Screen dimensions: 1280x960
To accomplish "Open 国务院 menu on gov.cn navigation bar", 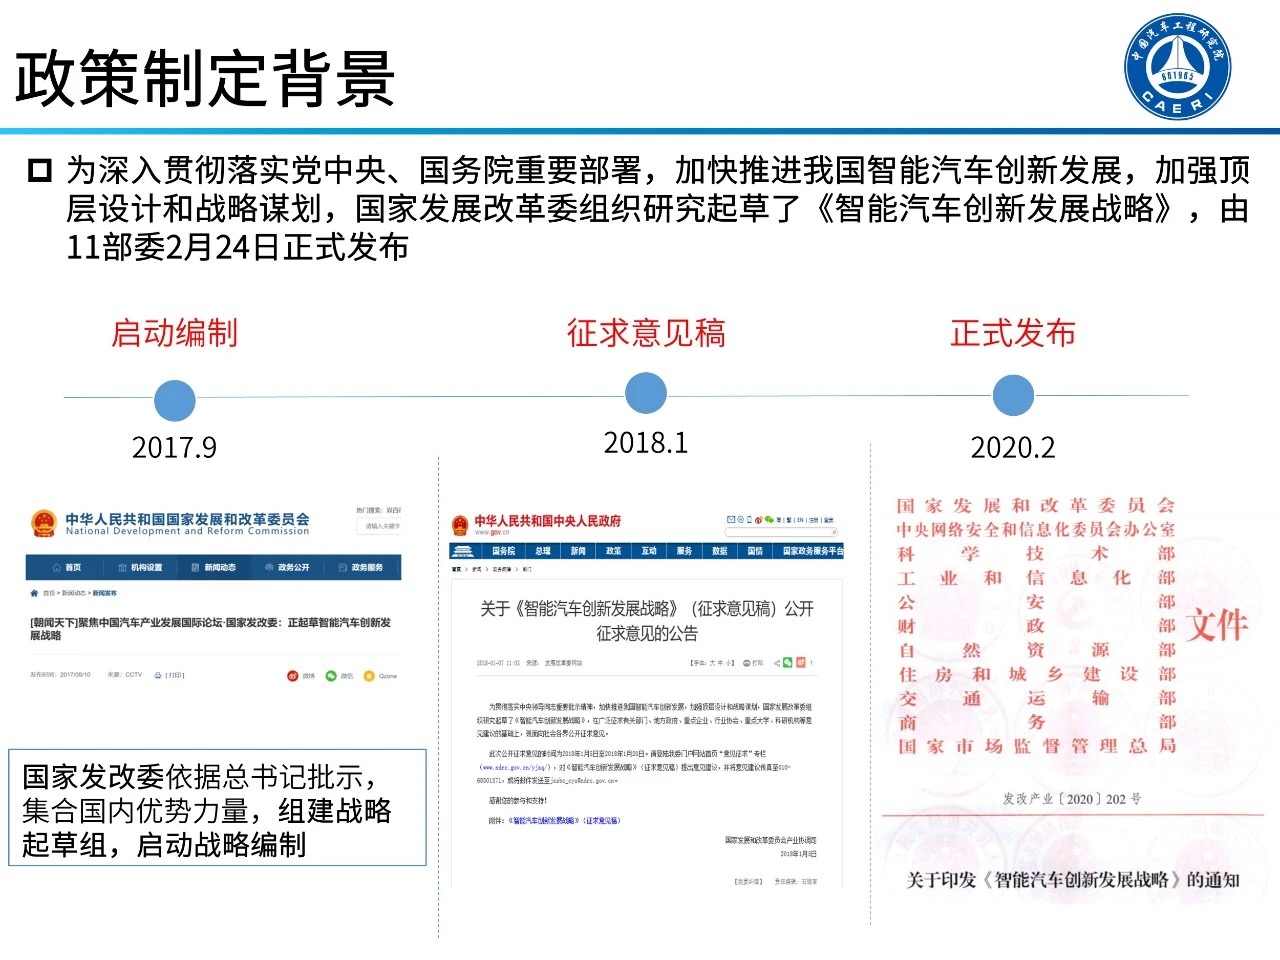I will [x=503, y=551].
